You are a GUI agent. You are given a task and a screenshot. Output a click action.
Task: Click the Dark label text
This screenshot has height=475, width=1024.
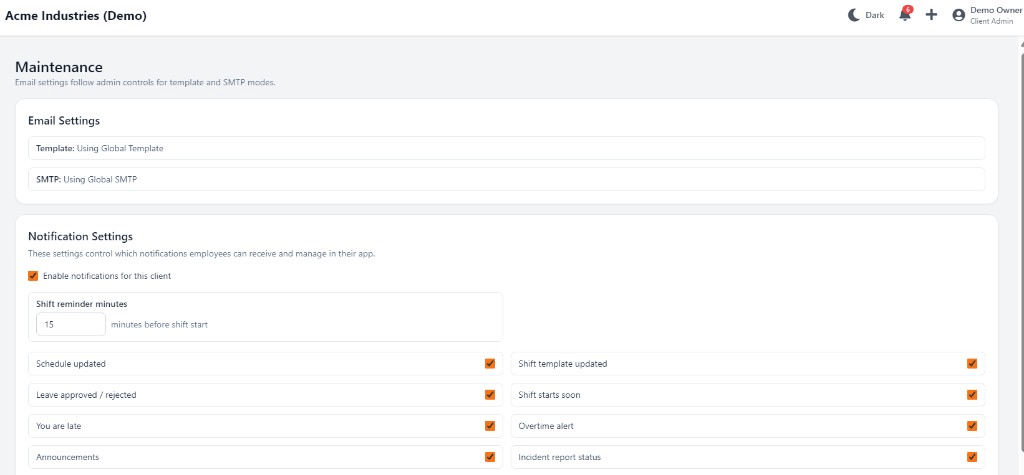click(875, 15)
